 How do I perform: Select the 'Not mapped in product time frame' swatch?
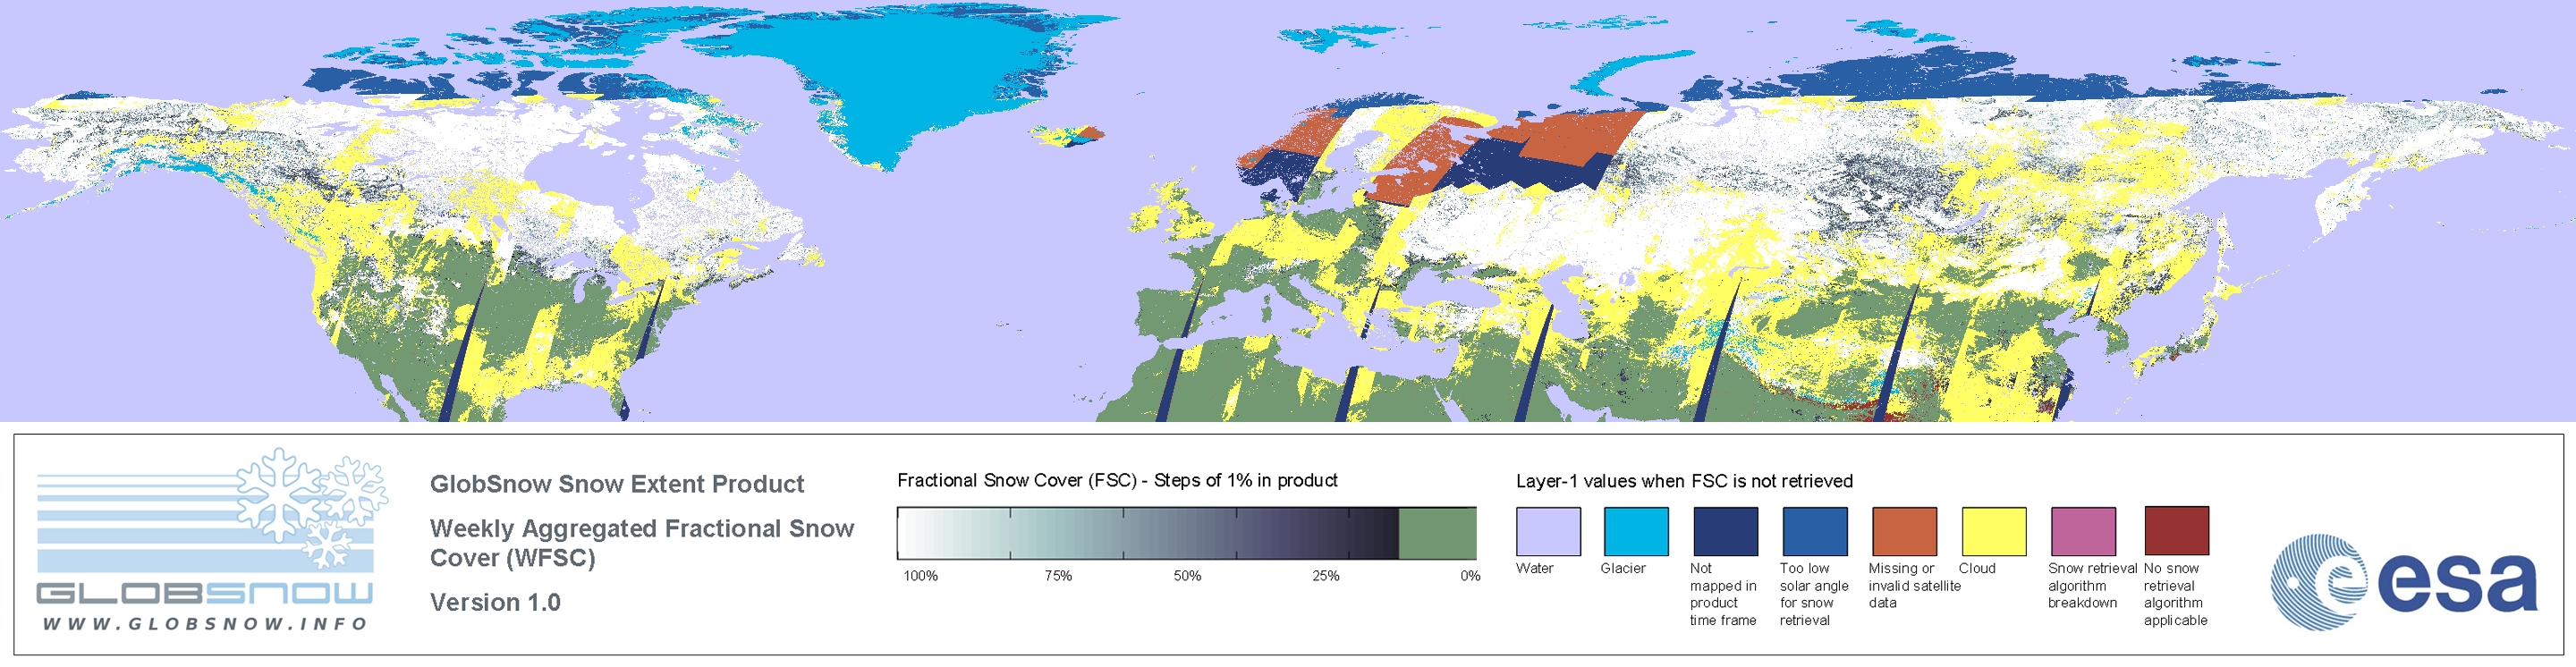pyautogui.click(x=1725, y=531)
